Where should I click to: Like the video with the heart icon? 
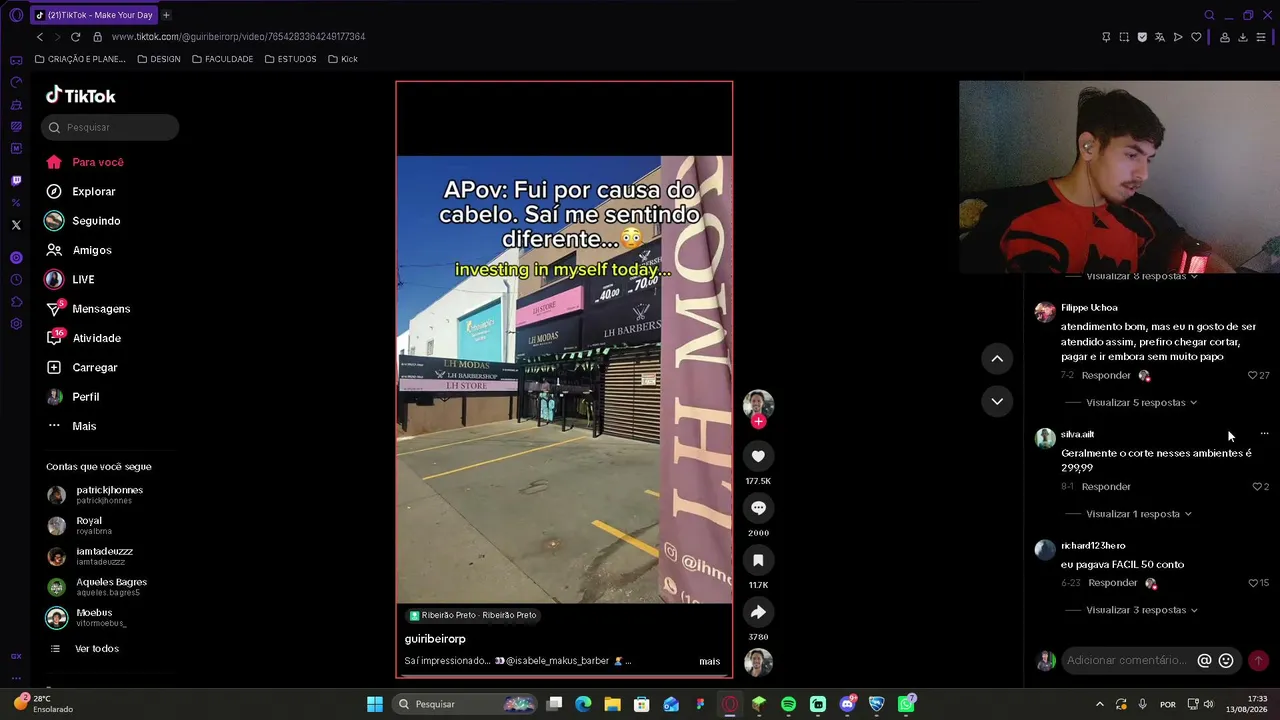pyautogui.click(x=758, y=456)
